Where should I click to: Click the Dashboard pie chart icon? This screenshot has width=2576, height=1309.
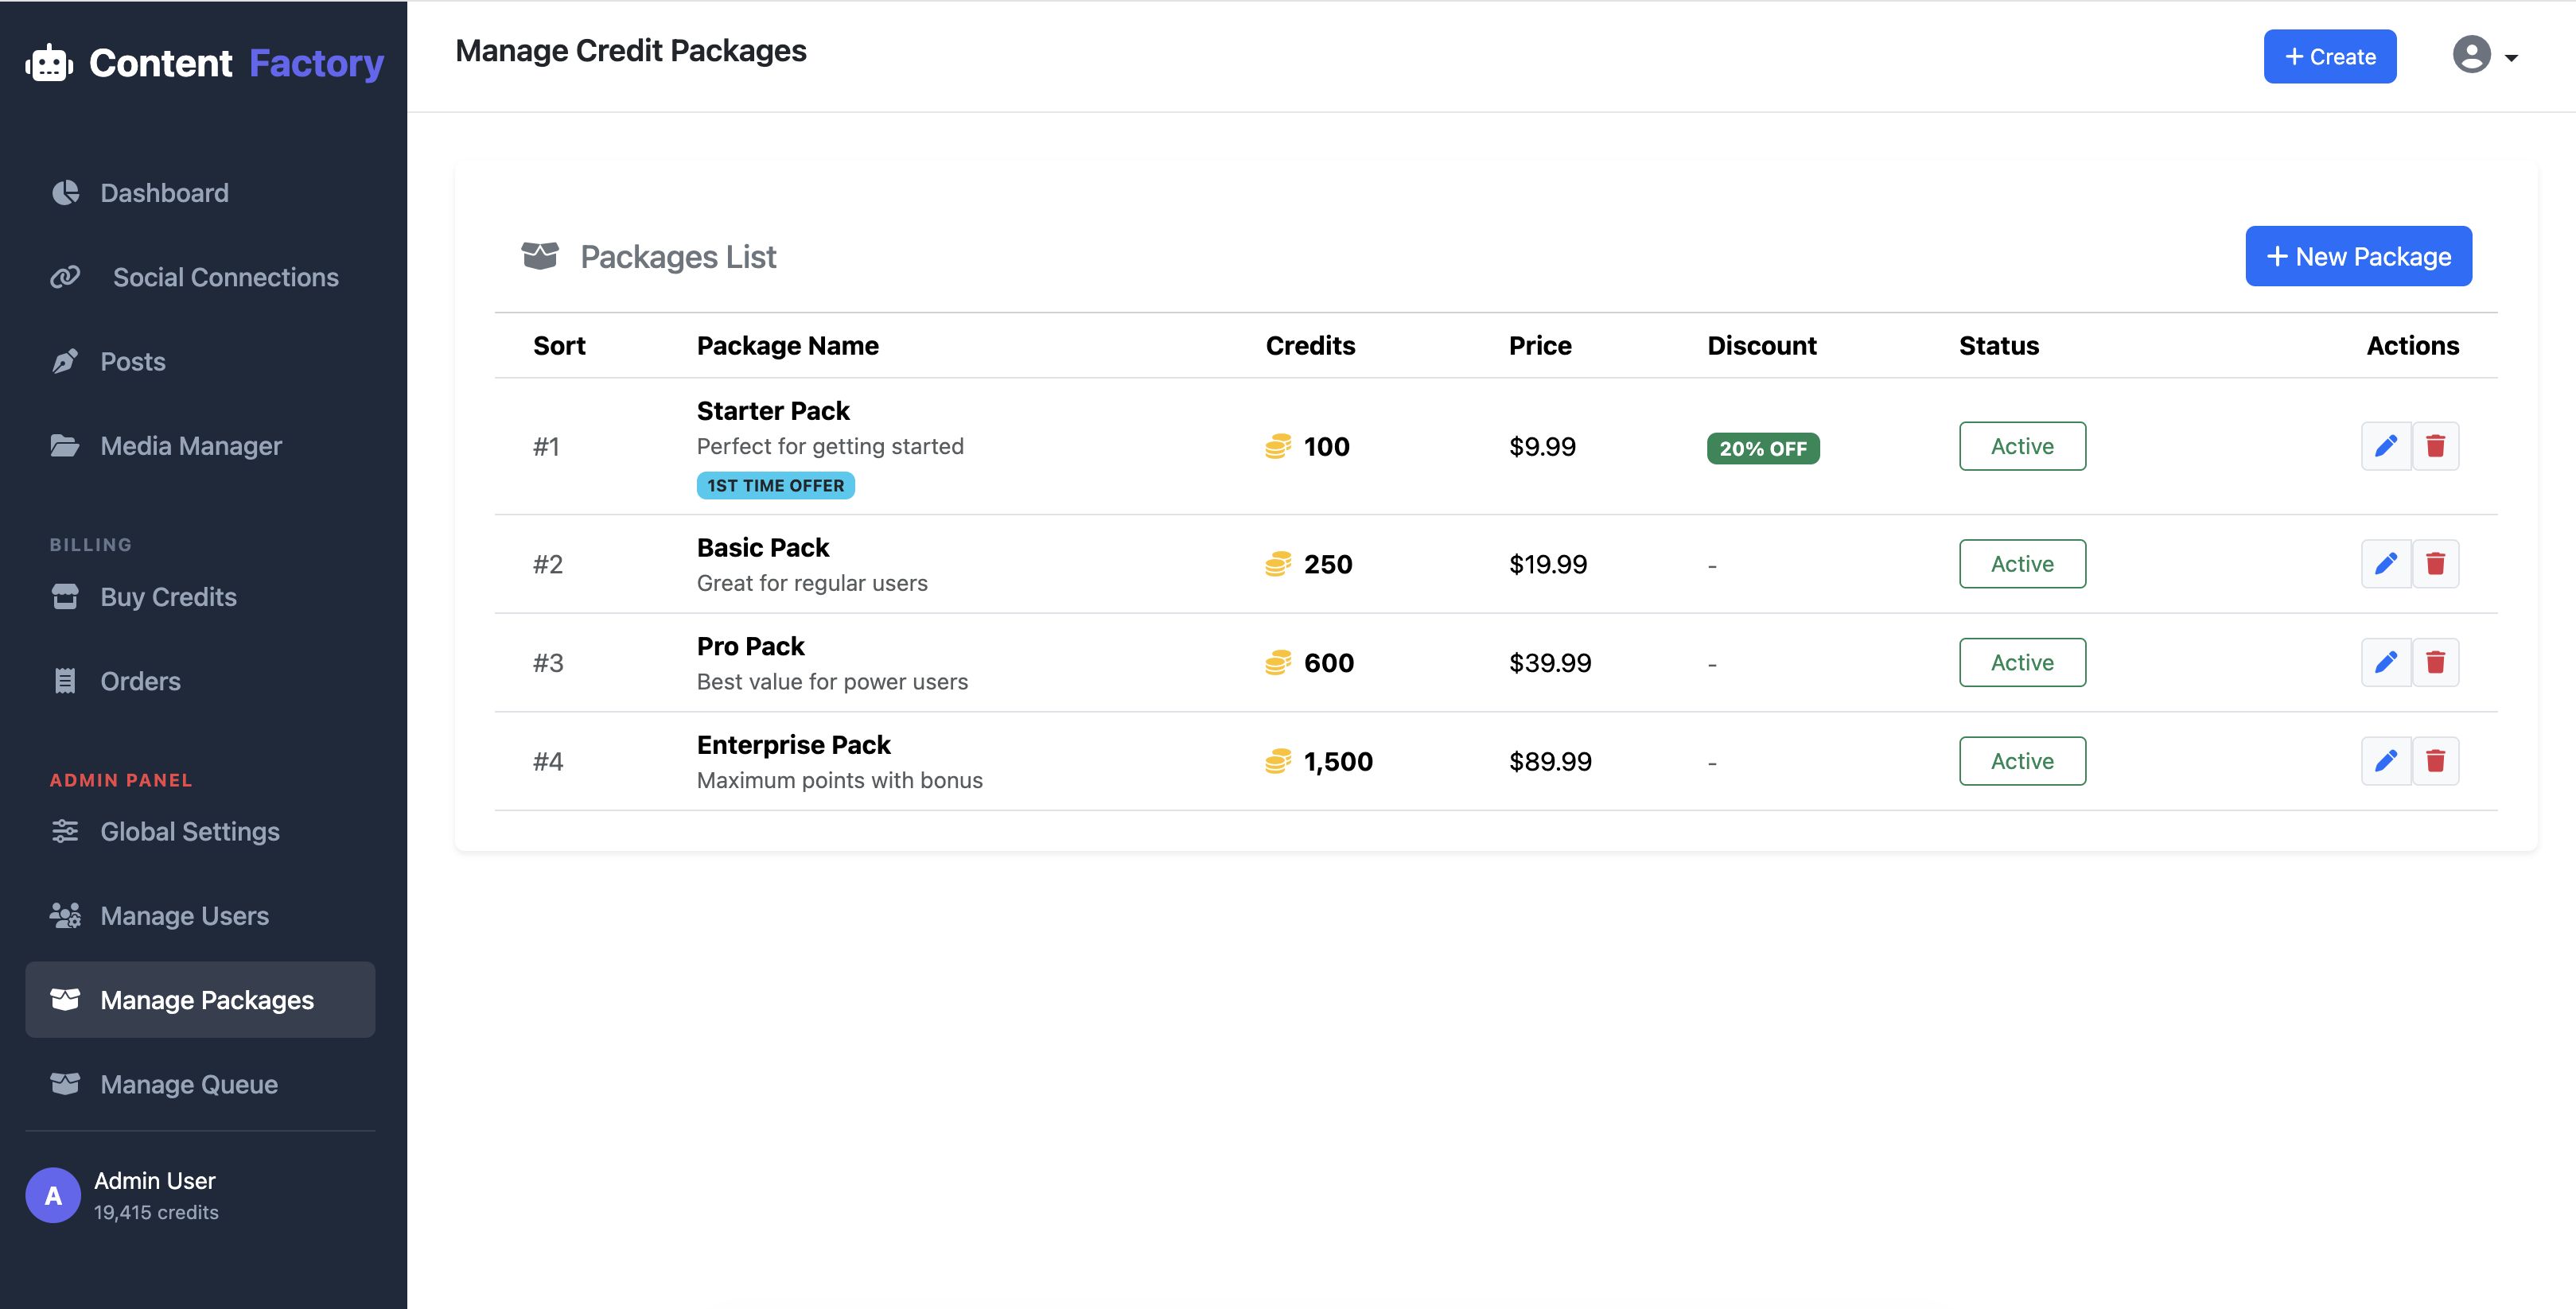[x=65, y=193]
